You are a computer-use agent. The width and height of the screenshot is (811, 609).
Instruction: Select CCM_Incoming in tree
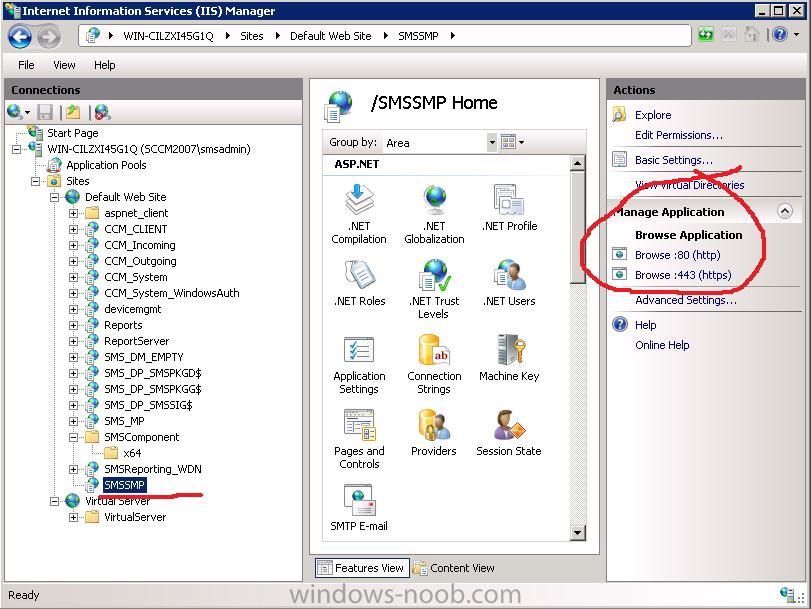(x=140, y=245)
